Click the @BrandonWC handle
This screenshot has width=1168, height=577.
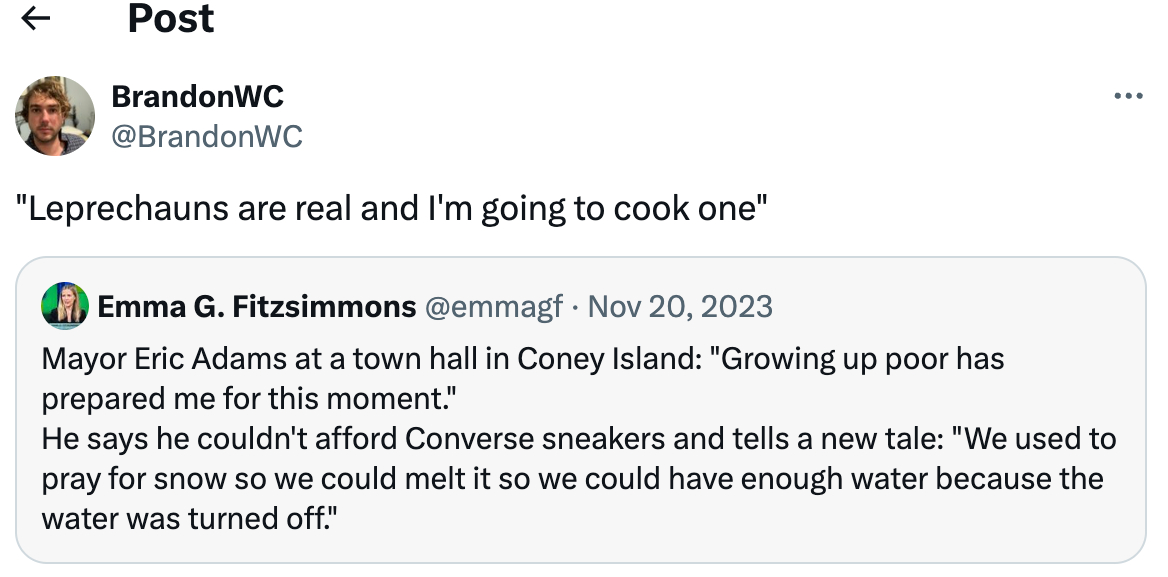click(x=206, y=135)
